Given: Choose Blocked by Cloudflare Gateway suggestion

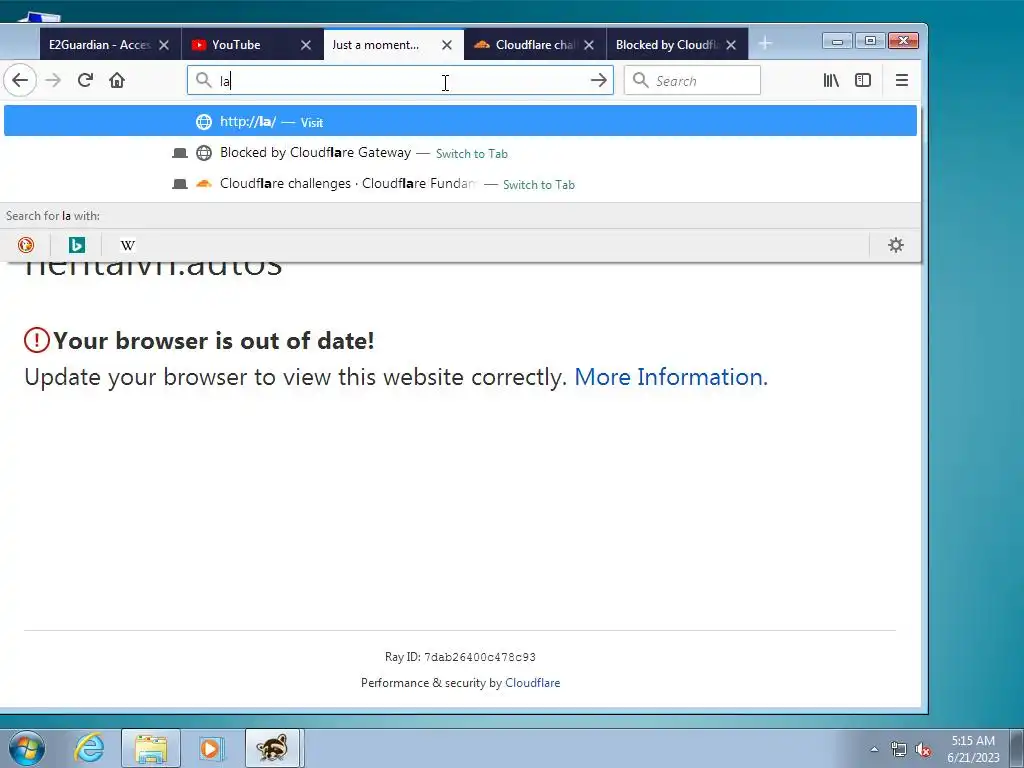Looking at the screenshot, I should (x=460, y=153).
